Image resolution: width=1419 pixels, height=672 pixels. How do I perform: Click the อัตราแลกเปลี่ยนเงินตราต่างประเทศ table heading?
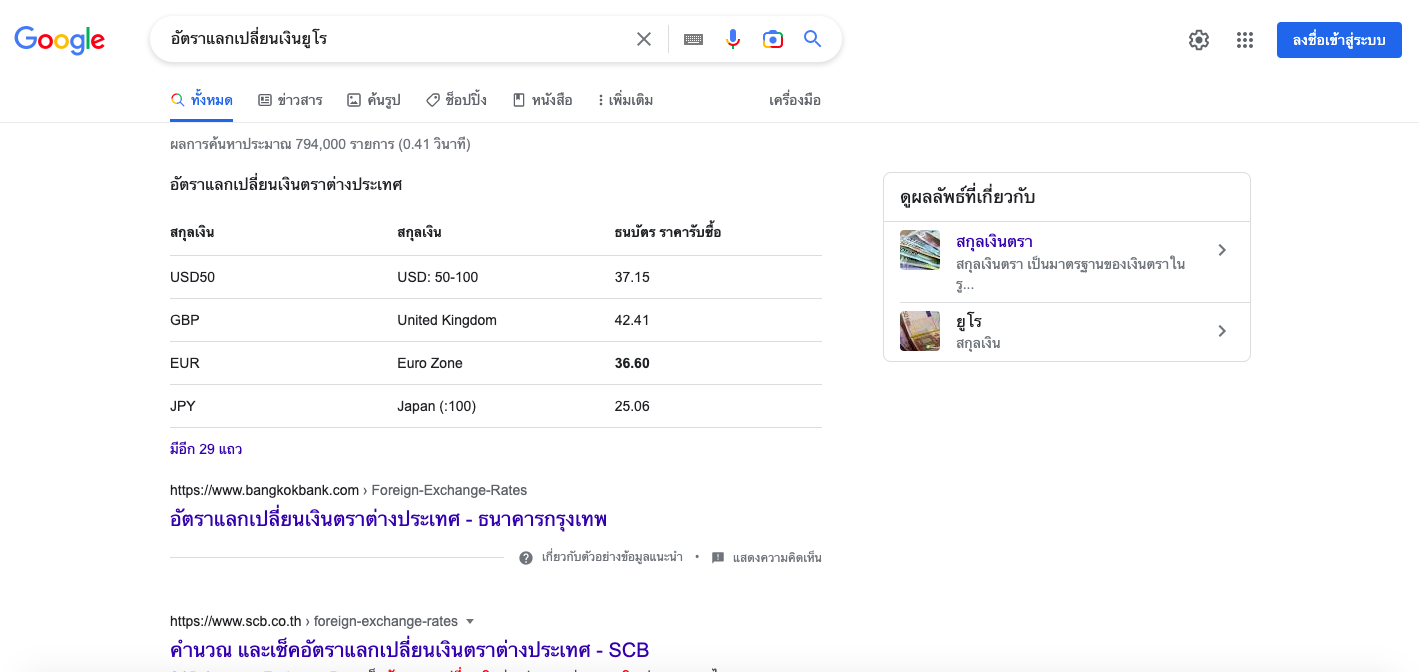pyautogui.click(x=286, y=185)
